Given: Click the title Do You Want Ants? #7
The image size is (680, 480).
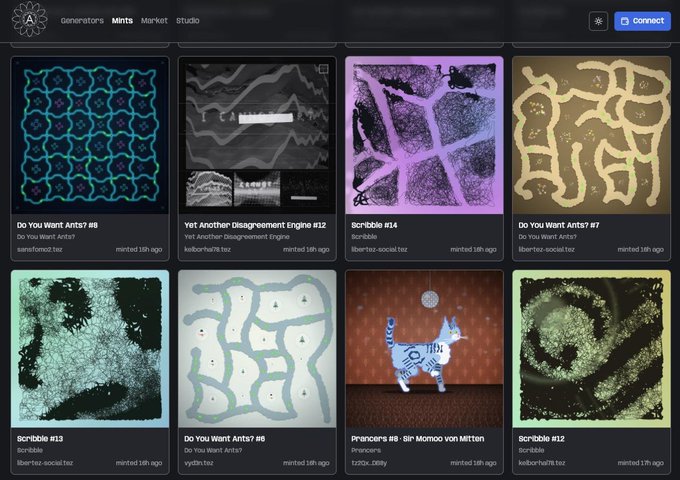Looking at the screenshot, I should point(559,225).
